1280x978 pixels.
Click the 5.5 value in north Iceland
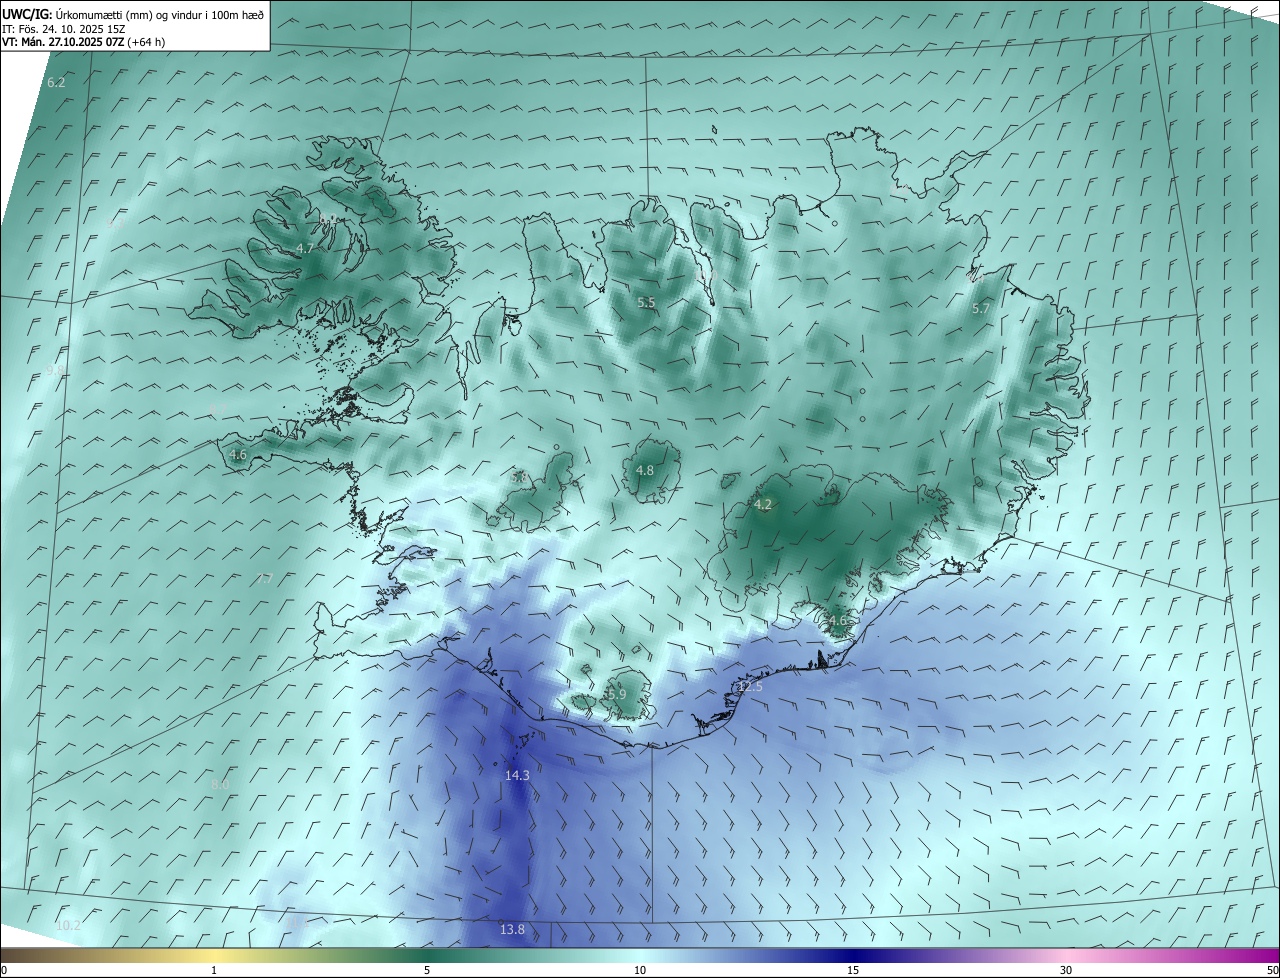pyautogui.click(x=646, y=302)
